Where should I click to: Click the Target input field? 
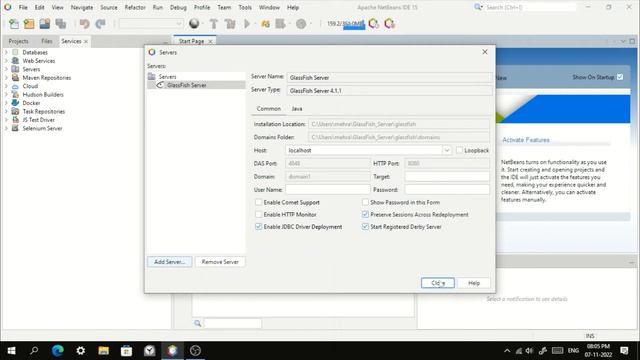447,176
